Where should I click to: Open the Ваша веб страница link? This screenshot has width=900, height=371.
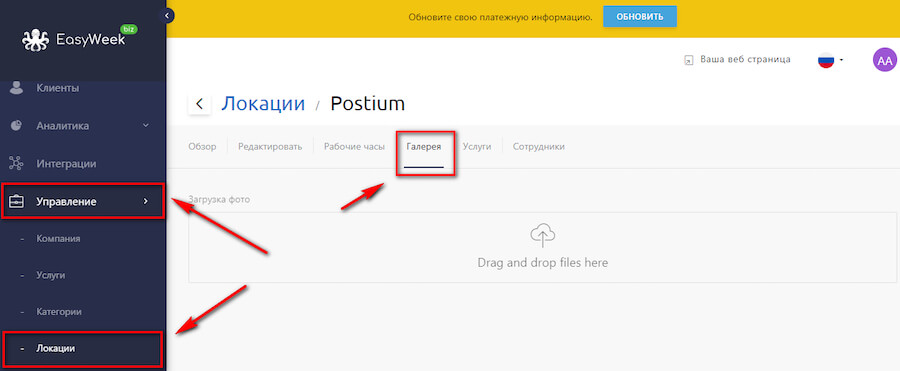coord(745,59)
